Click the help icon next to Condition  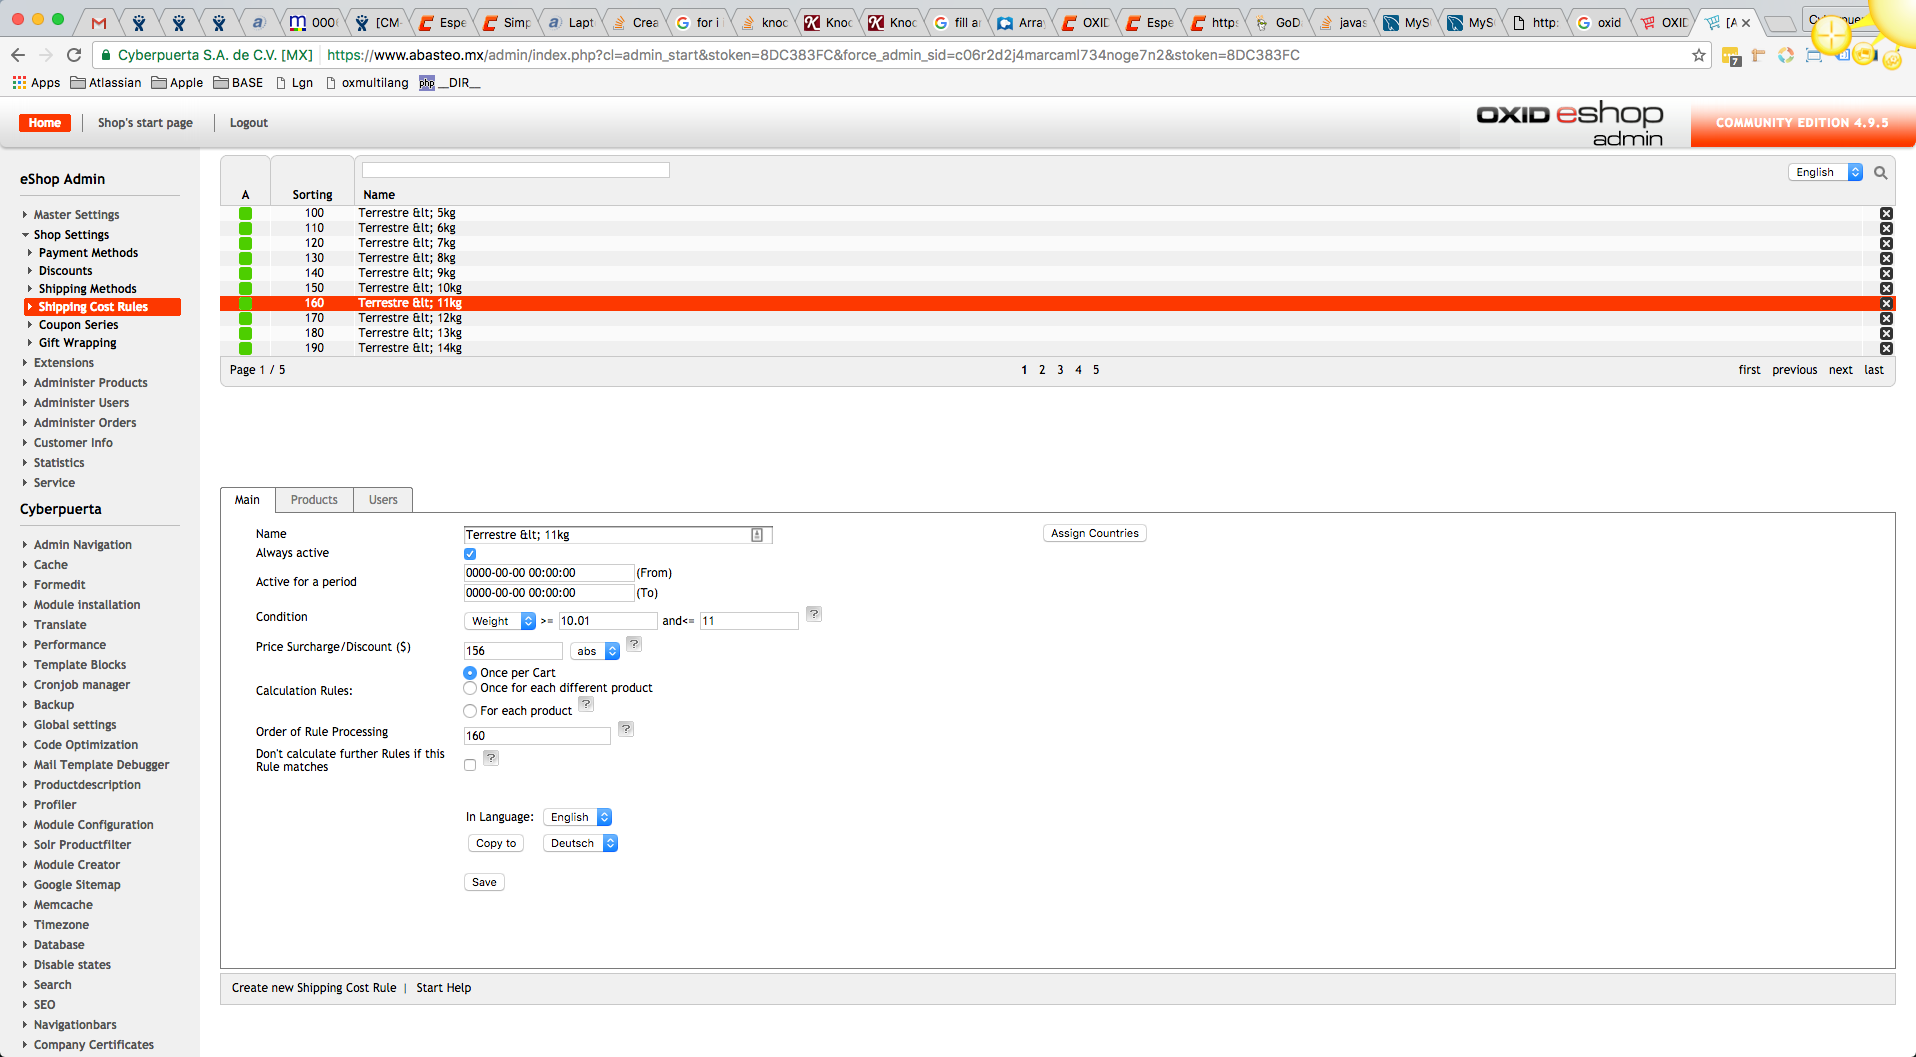(814, 614)
